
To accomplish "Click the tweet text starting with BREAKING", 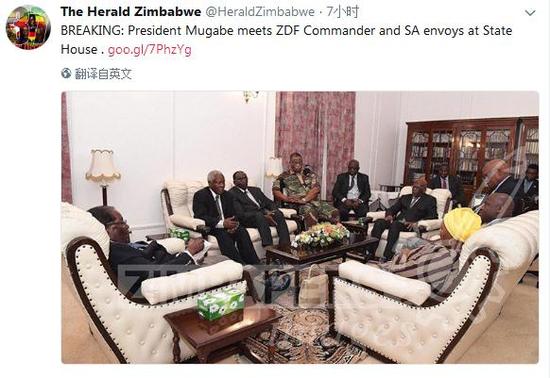I will coord(286,40).
